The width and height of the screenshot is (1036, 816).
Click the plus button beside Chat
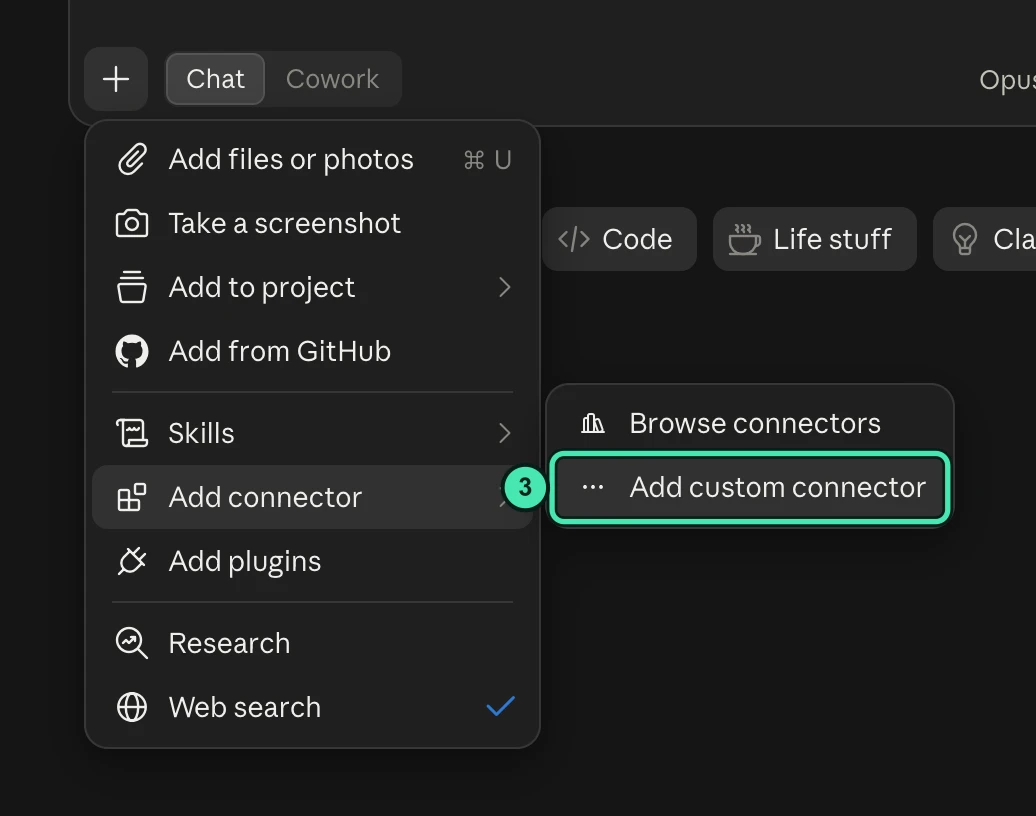point(116,79)
